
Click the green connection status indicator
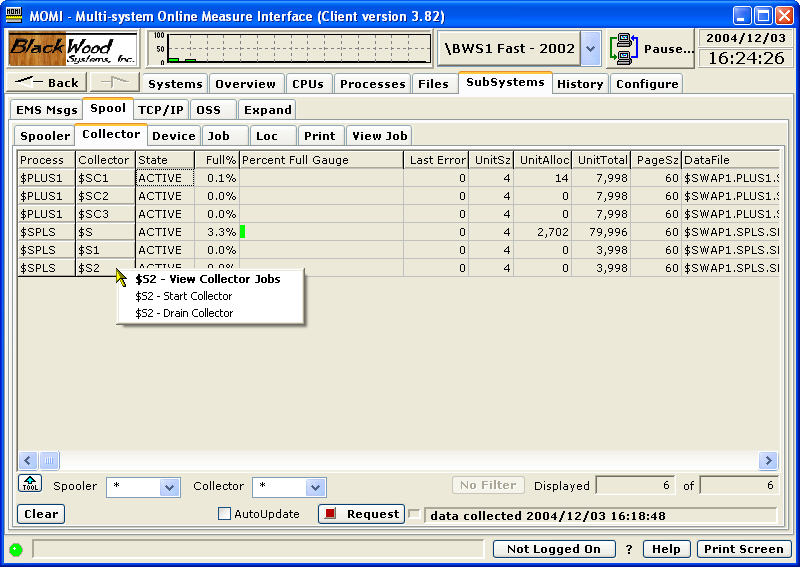(x=16, y=549)
